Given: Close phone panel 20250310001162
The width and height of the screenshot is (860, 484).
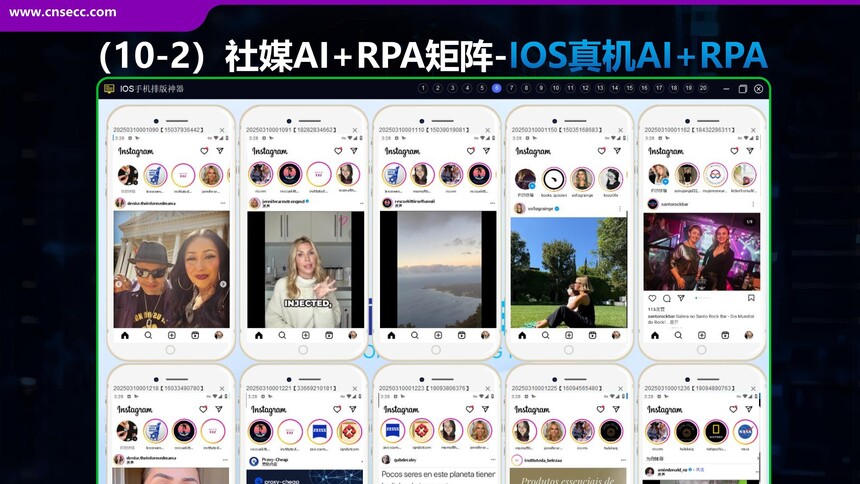Looking at the screenshot, I should click(x=753, y=130).
